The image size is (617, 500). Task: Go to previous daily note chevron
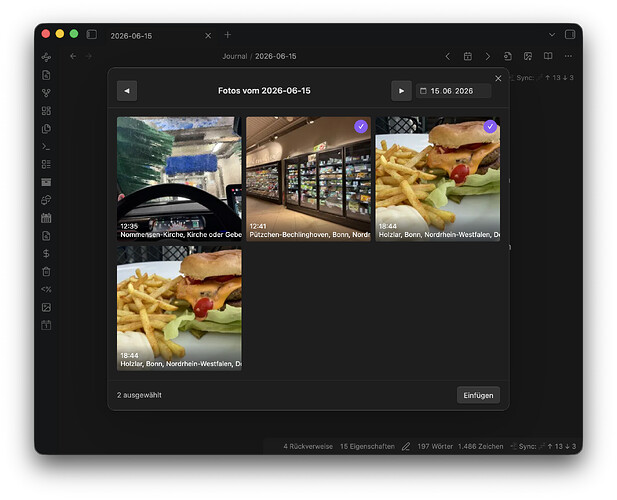pos(448,56)
